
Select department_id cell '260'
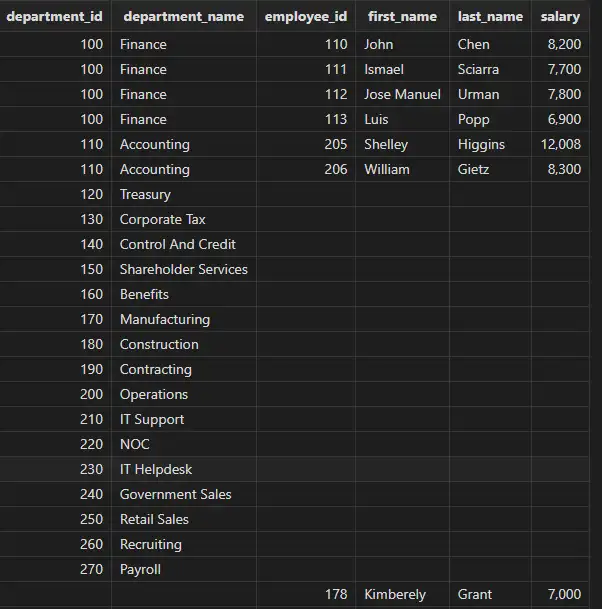(55, 544)
